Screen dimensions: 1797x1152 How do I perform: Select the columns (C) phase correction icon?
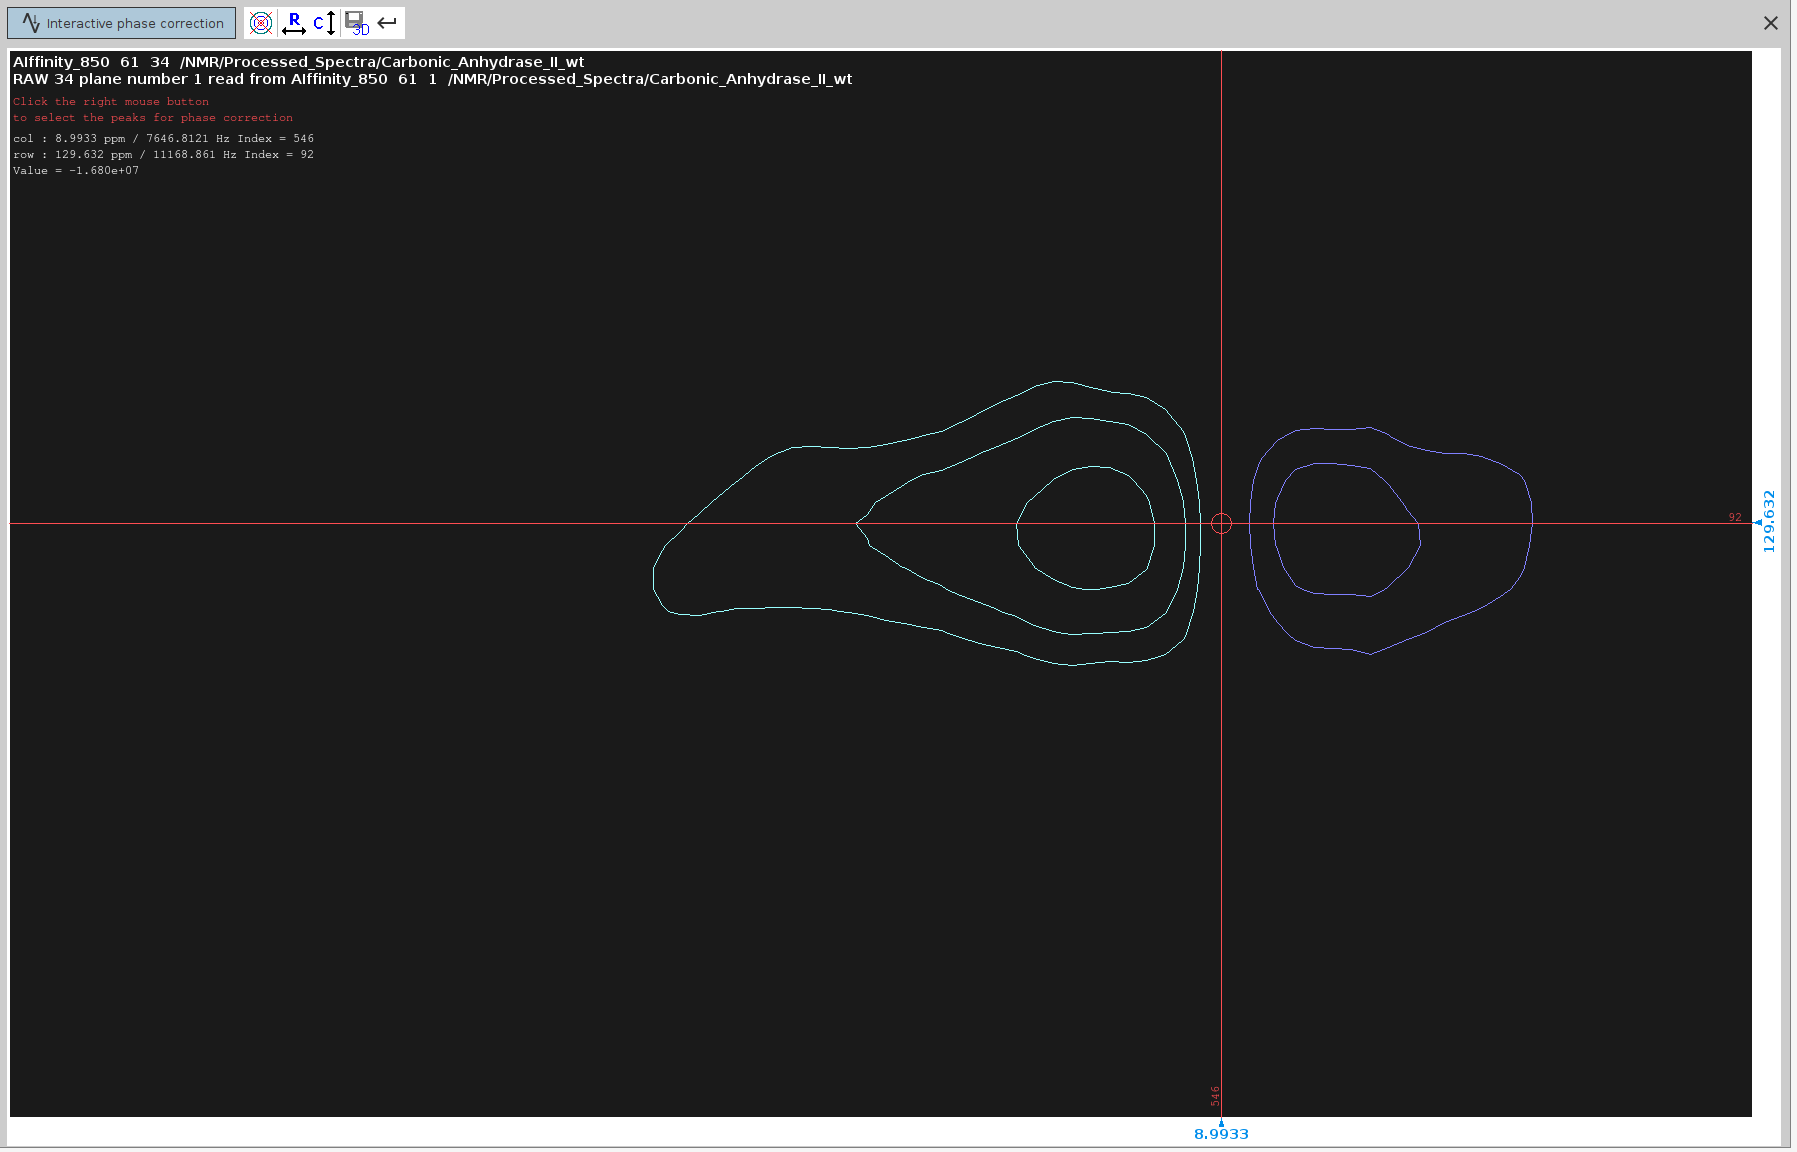click(x=324, y=23)
